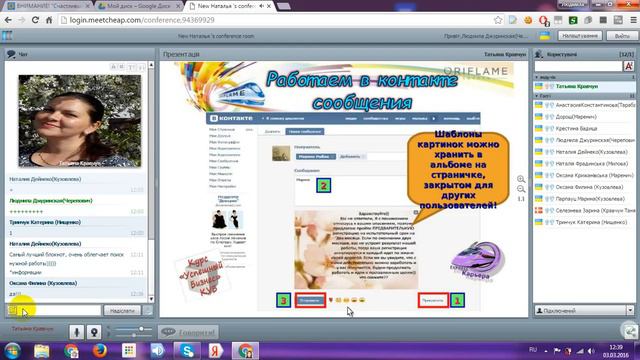Click the Ukrainian flag language icon in header
The width and height of the screenshot is (640, 360).
click(x=544, y=36)
